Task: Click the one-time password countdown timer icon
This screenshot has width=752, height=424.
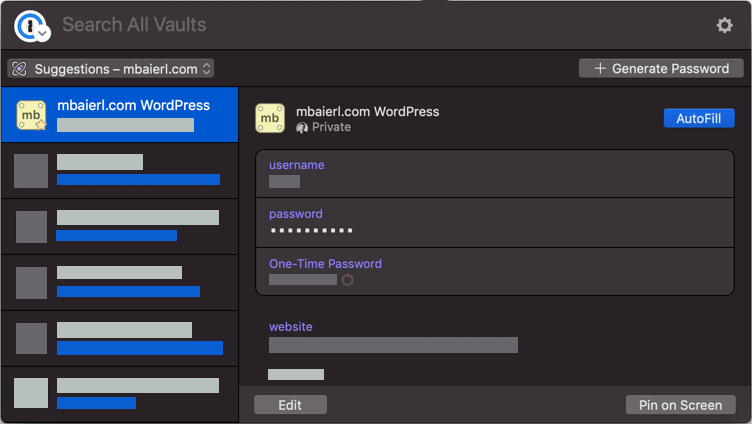Action: tap(347, 280)
